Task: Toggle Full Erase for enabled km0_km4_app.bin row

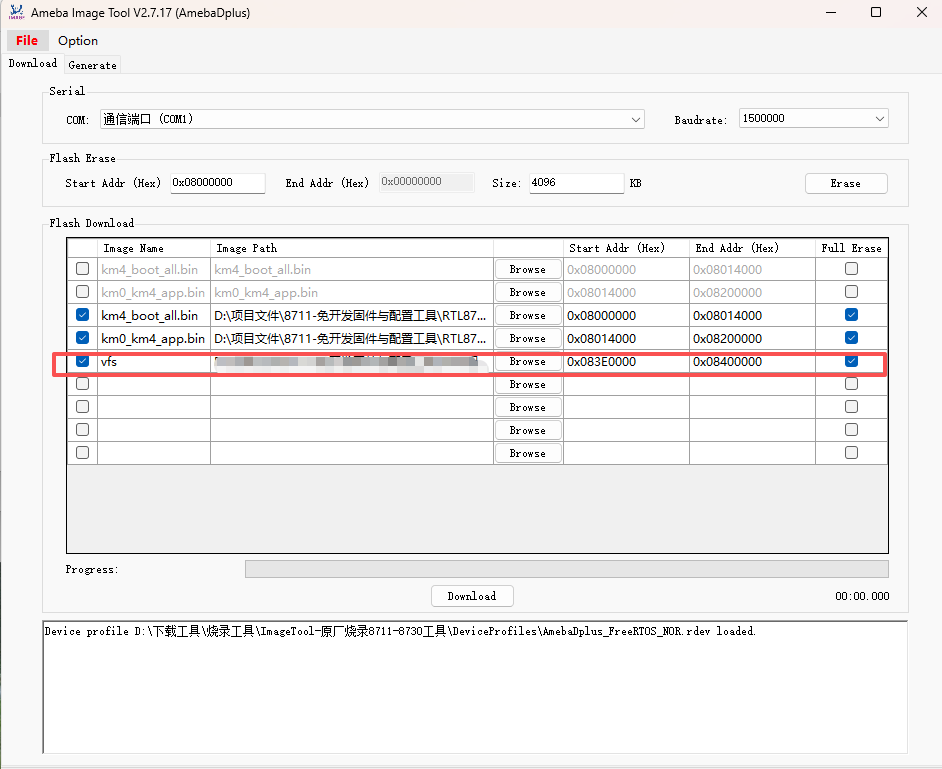Action: (x=851, y=338)
